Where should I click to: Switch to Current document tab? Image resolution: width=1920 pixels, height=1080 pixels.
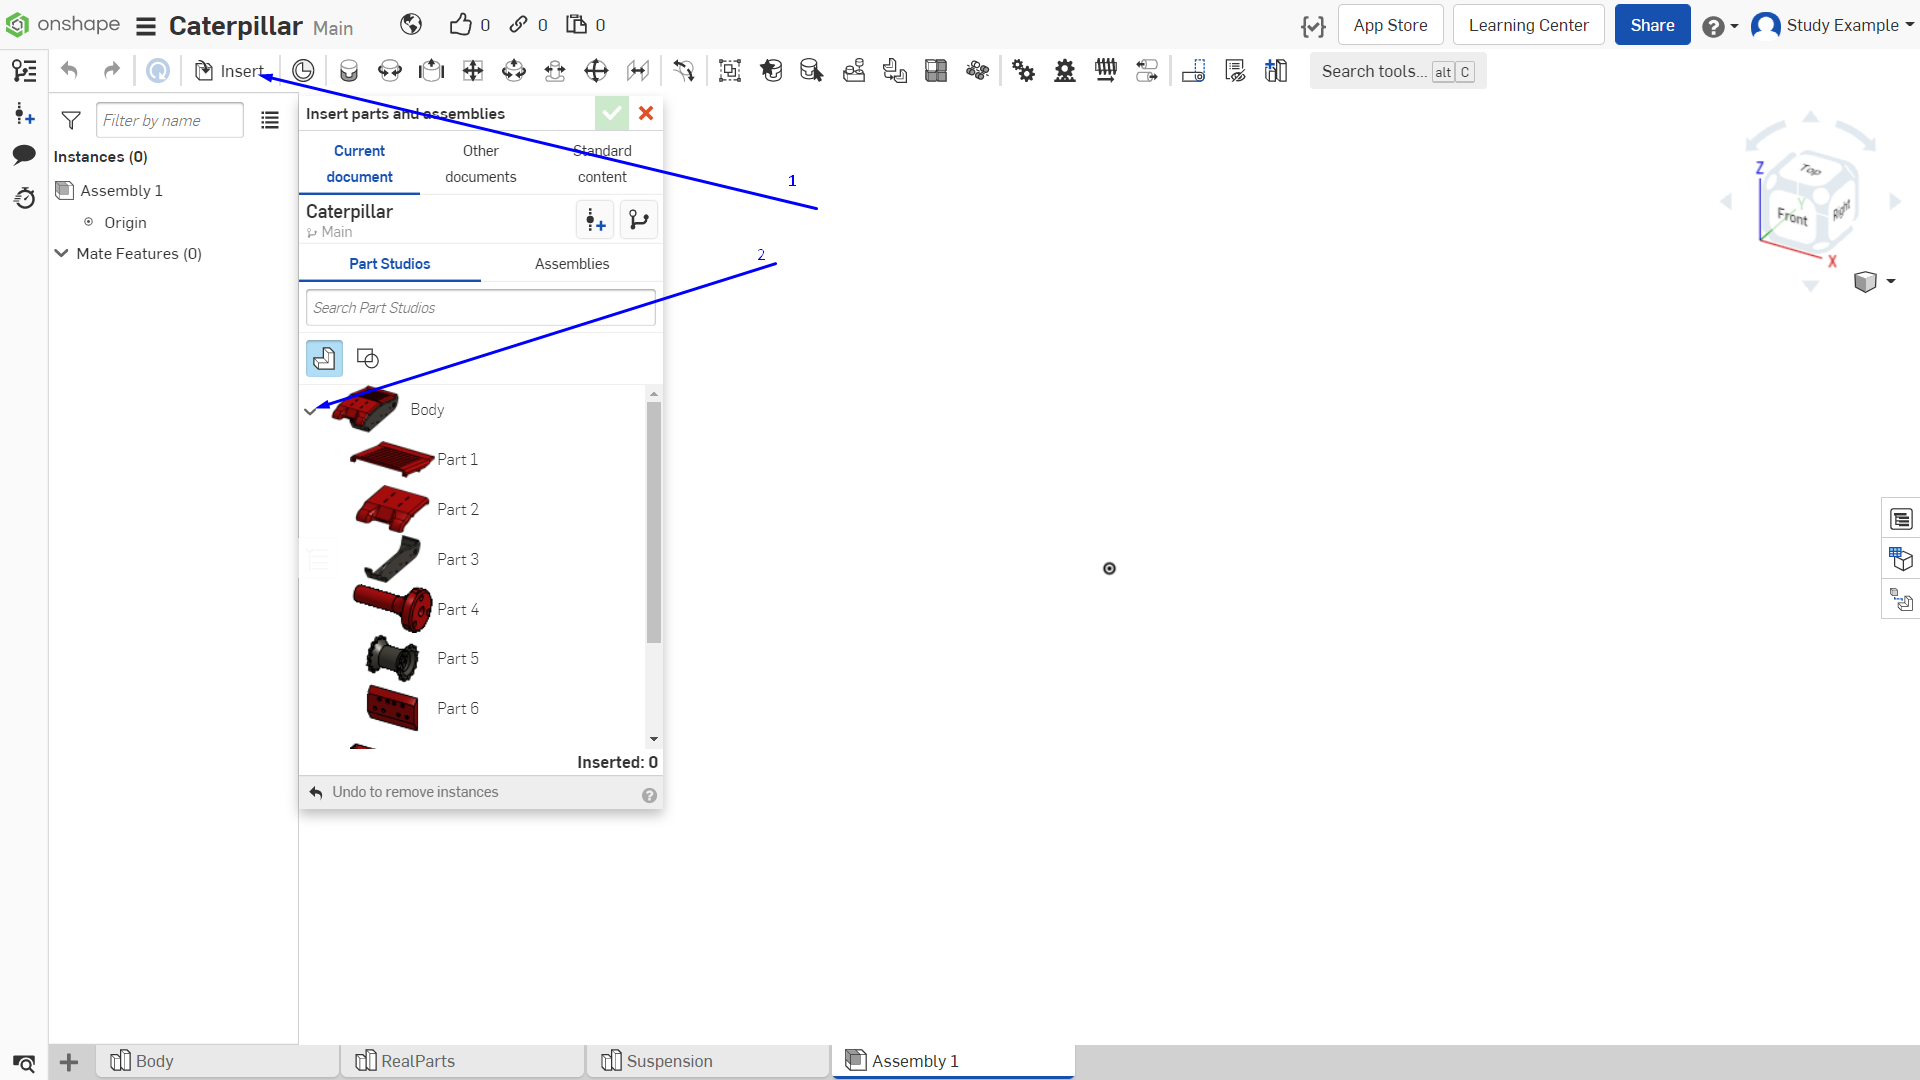[359, 164]
